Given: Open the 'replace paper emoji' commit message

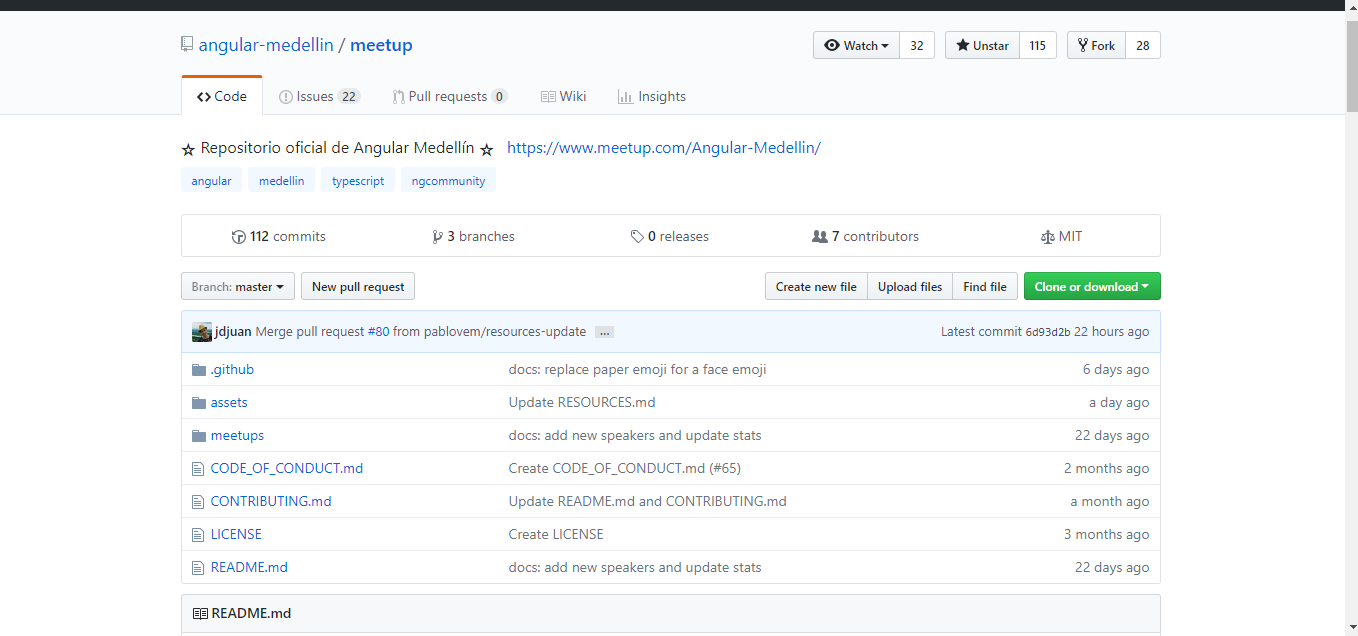Looking at the screenshot, I should (637, 370).
